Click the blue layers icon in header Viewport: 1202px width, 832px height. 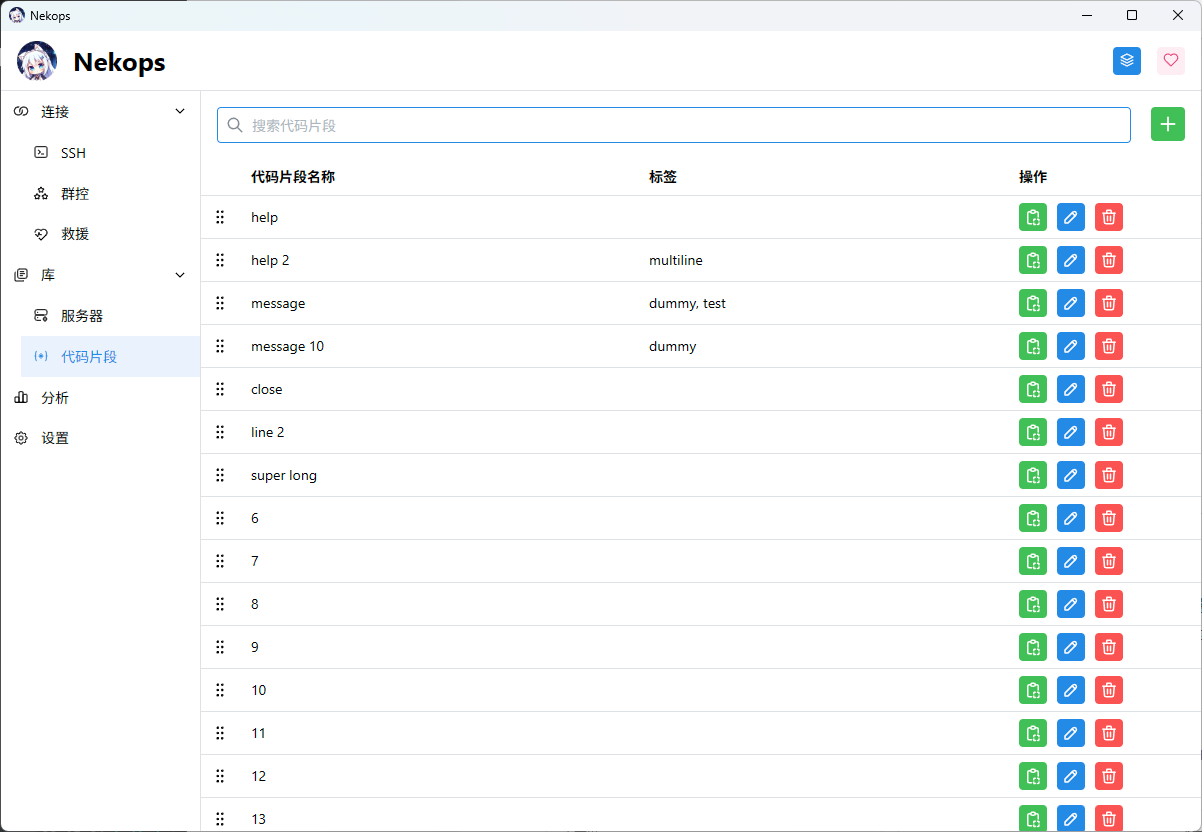click(1126, 61)
